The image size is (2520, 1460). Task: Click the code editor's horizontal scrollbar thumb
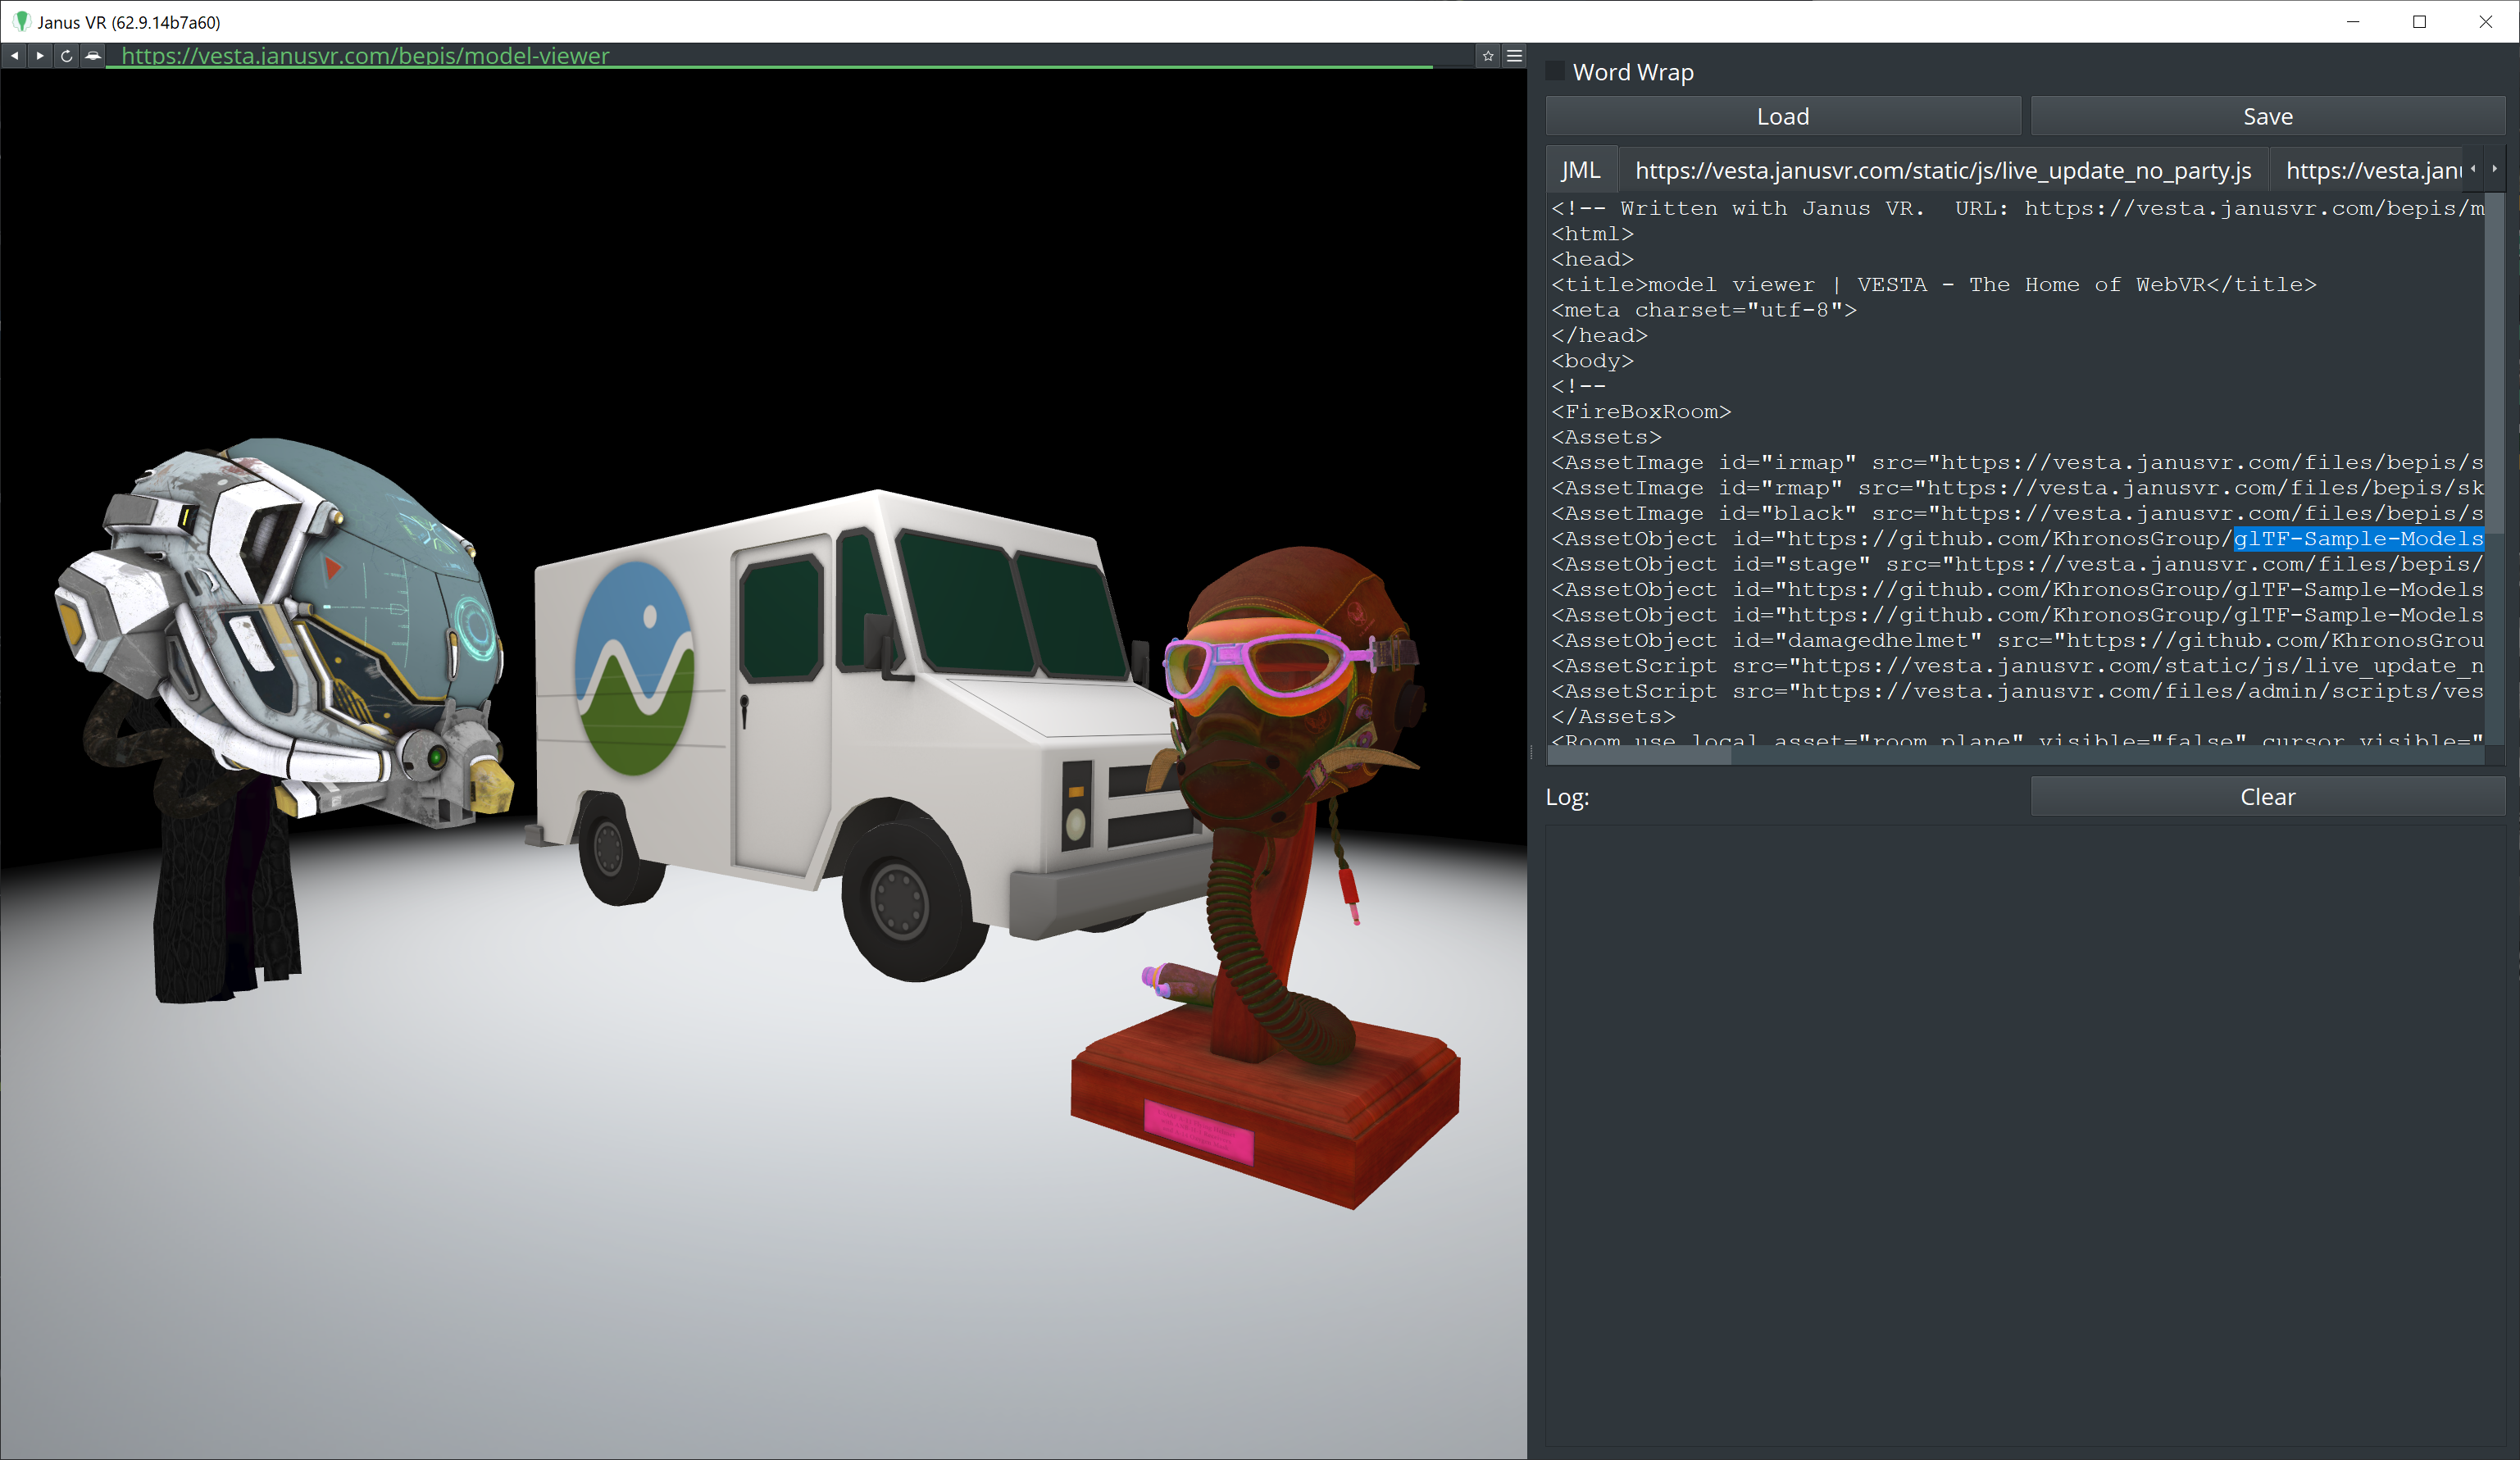(x=1640, y=757)
